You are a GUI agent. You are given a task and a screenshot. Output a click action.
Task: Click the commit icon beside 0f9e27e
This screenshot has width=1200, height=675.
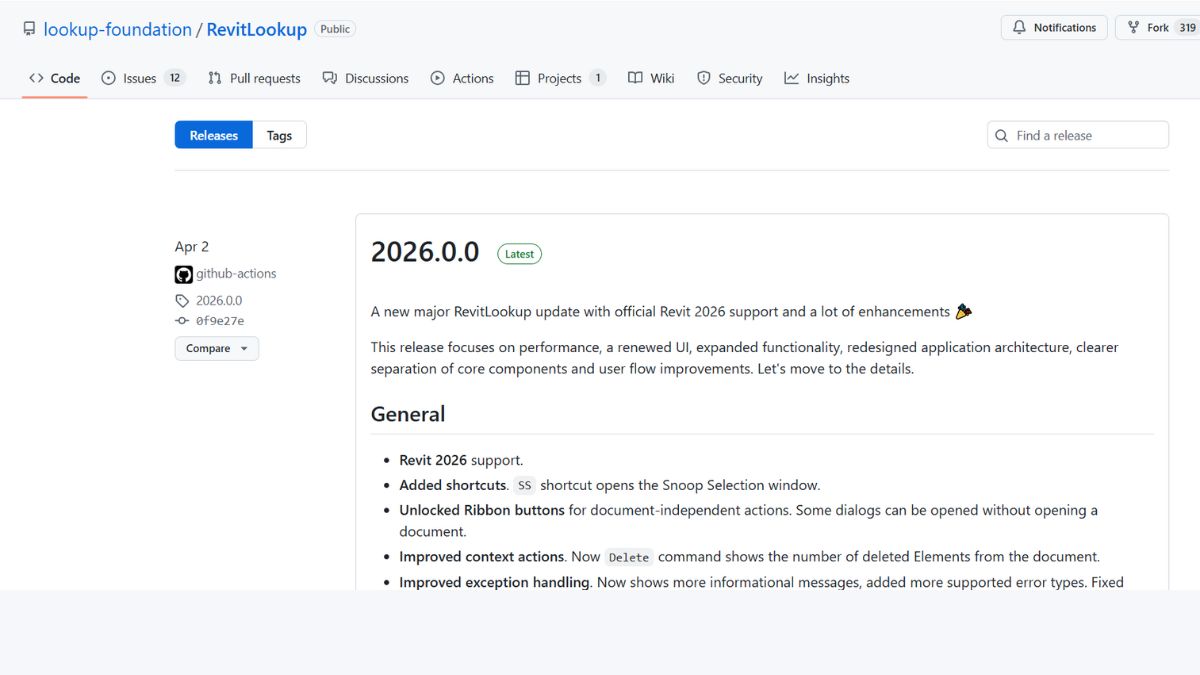(182, 321)
